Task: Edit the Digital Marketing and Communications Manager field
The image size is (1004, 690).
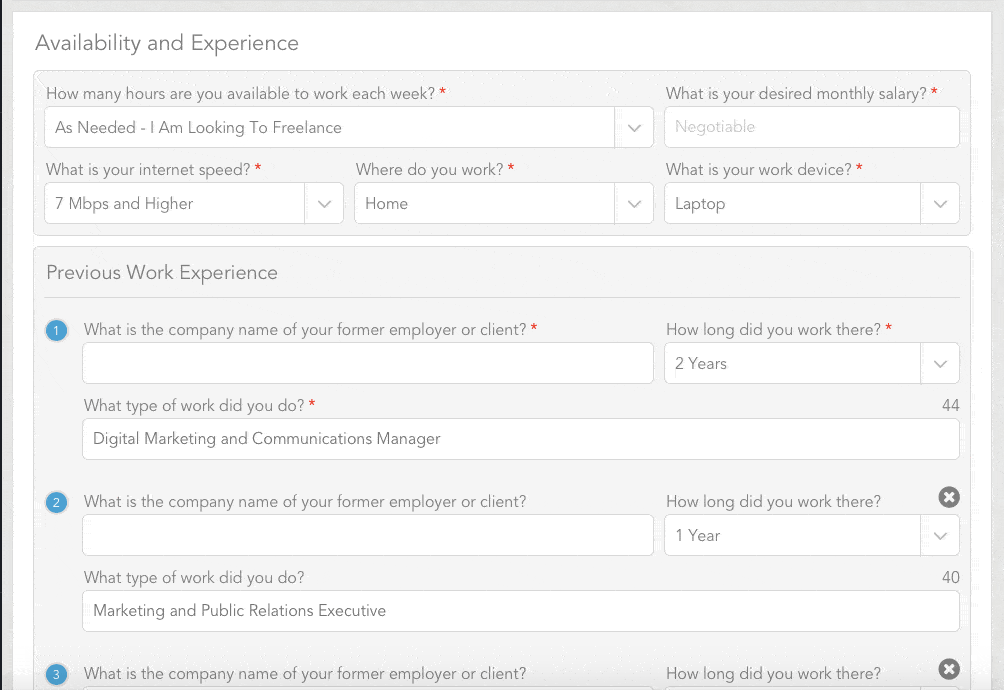Action: (520, 439)
